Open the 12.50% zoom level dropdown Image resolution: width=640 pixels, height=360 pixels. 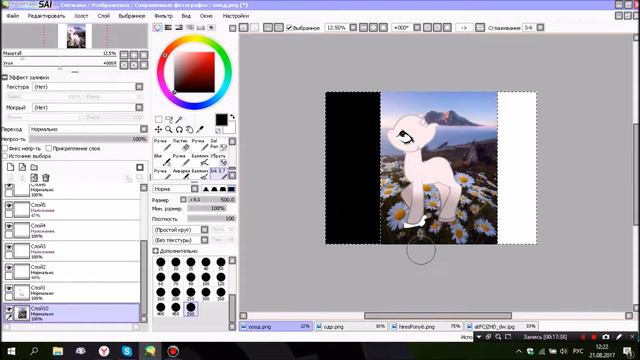pyautogui.click(x=353, y=27)
